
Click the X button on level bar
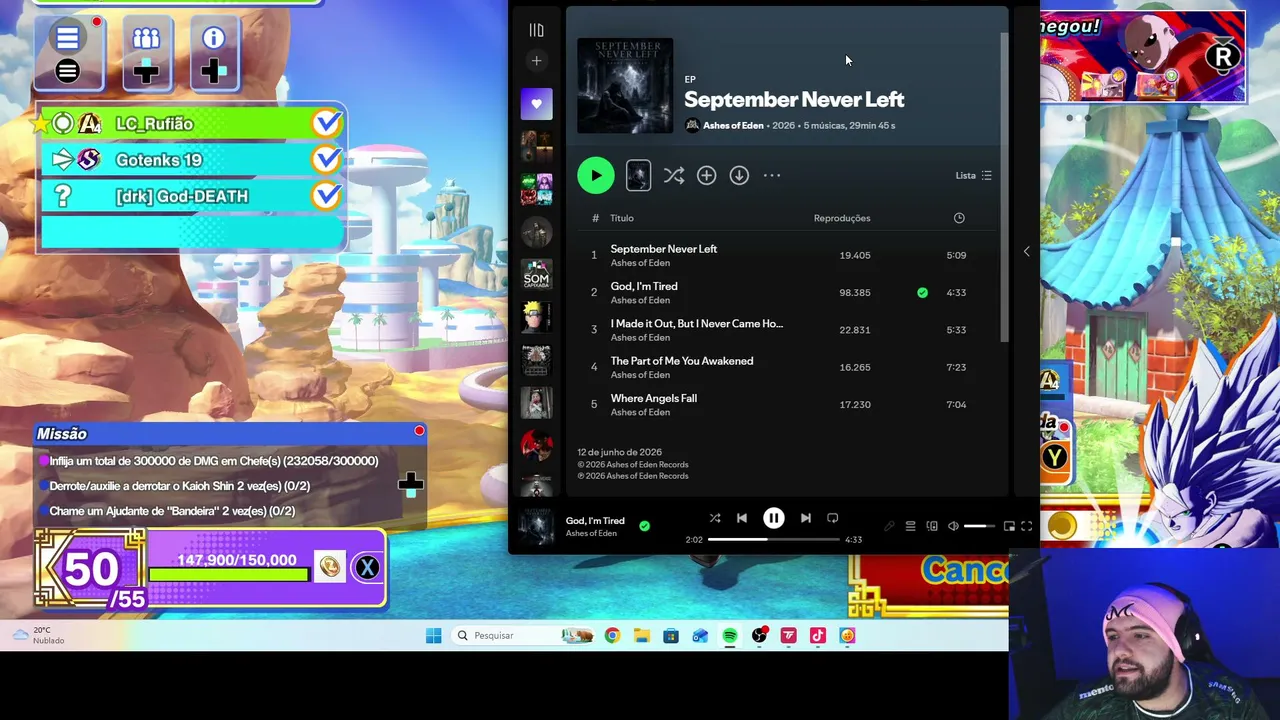pos(367,568)
